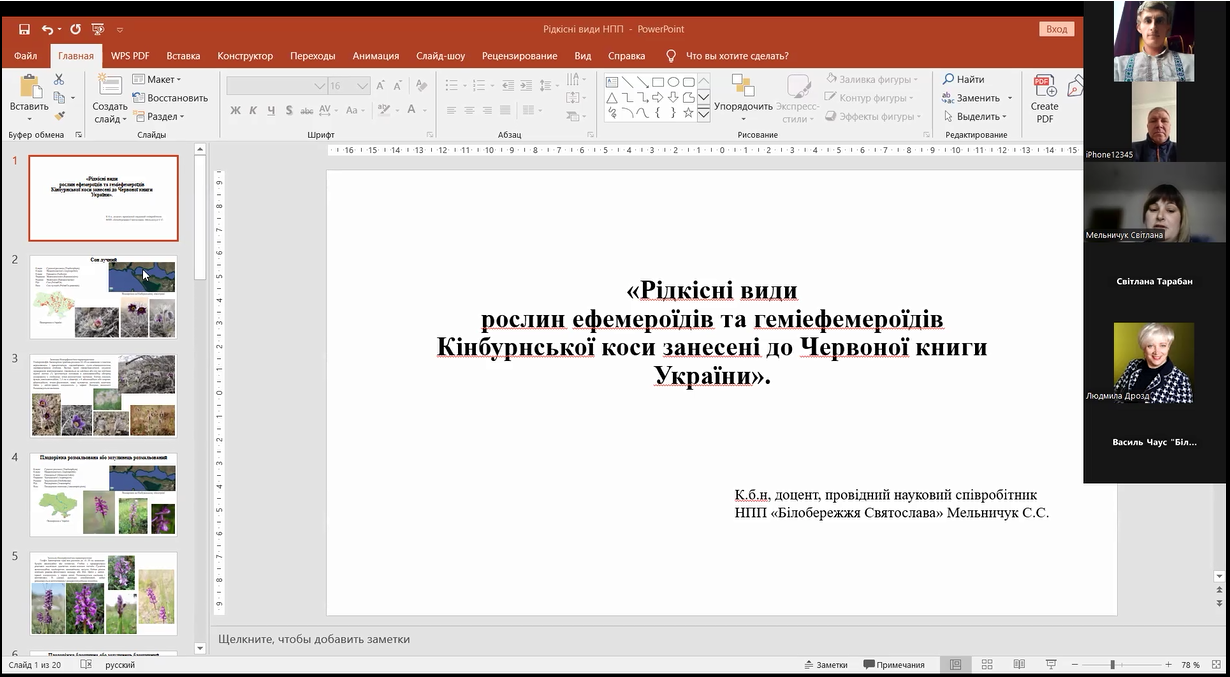This screenshot has height=677, width=1230.
Task: Toggle center text alignment
Action: (469, 110)
